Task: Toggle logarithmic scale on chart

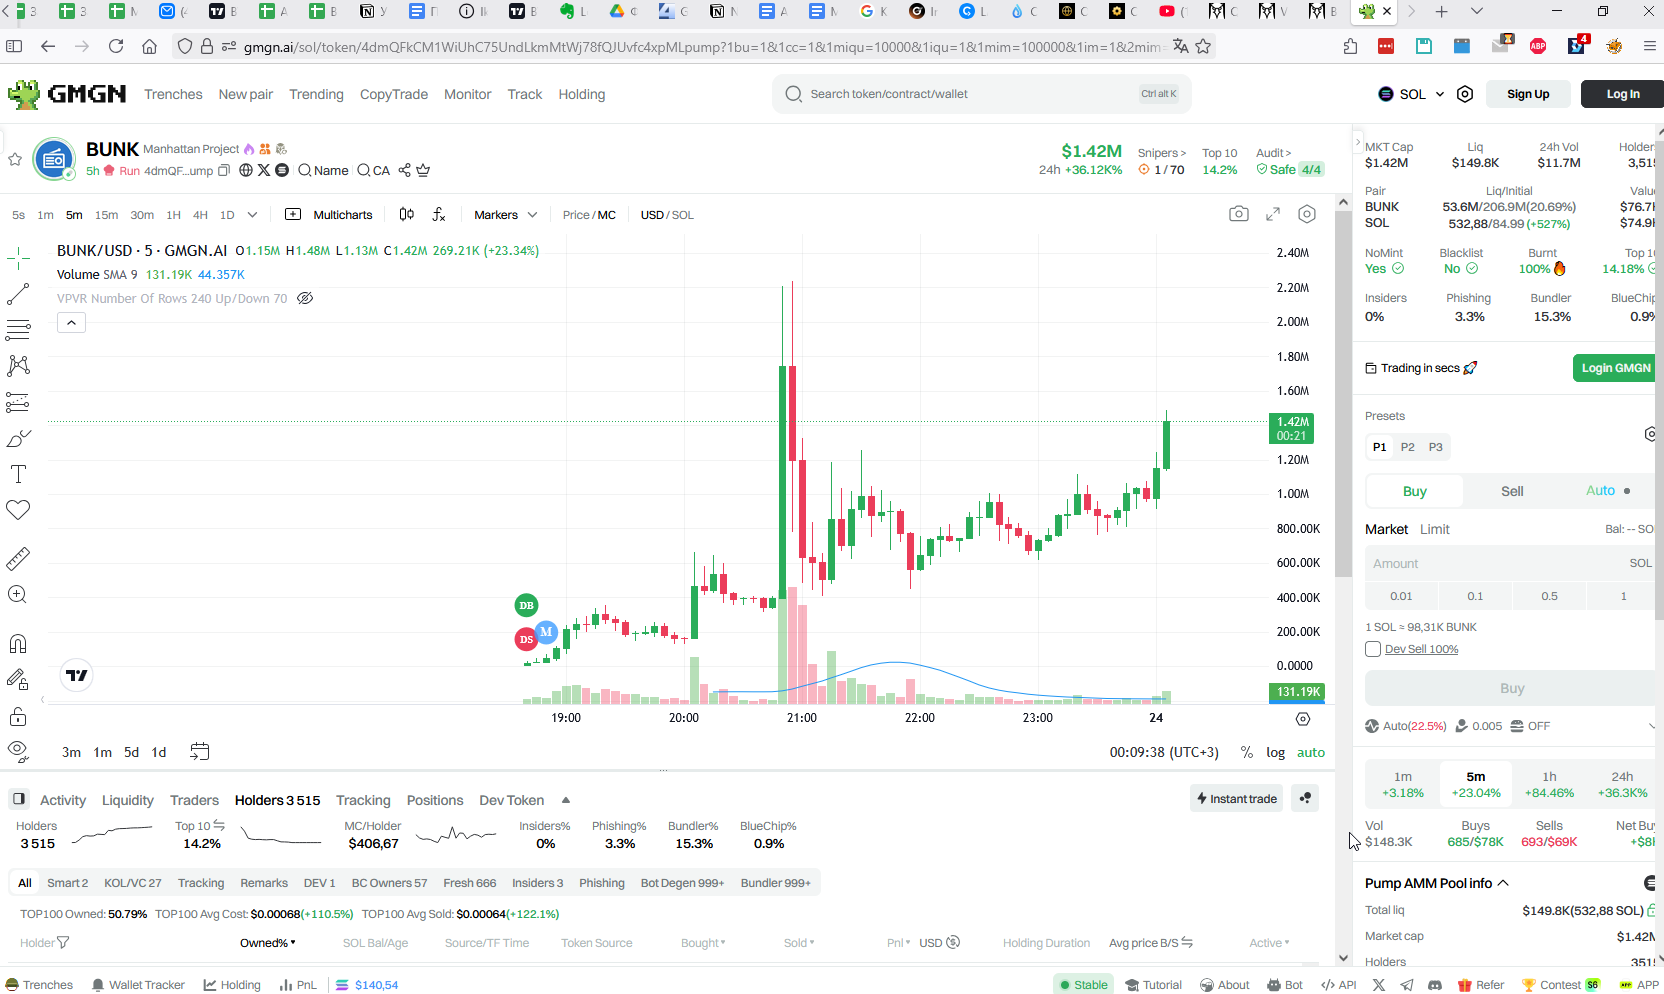Action: [x=1275, y=752]
